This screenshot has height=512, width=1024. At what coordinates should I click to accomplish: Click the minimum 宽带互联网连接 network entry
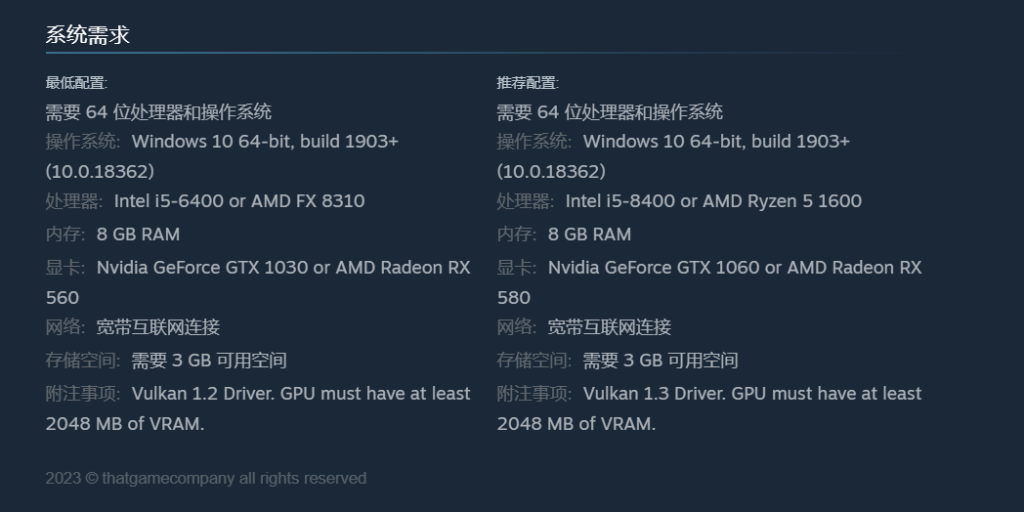(158, 327)
